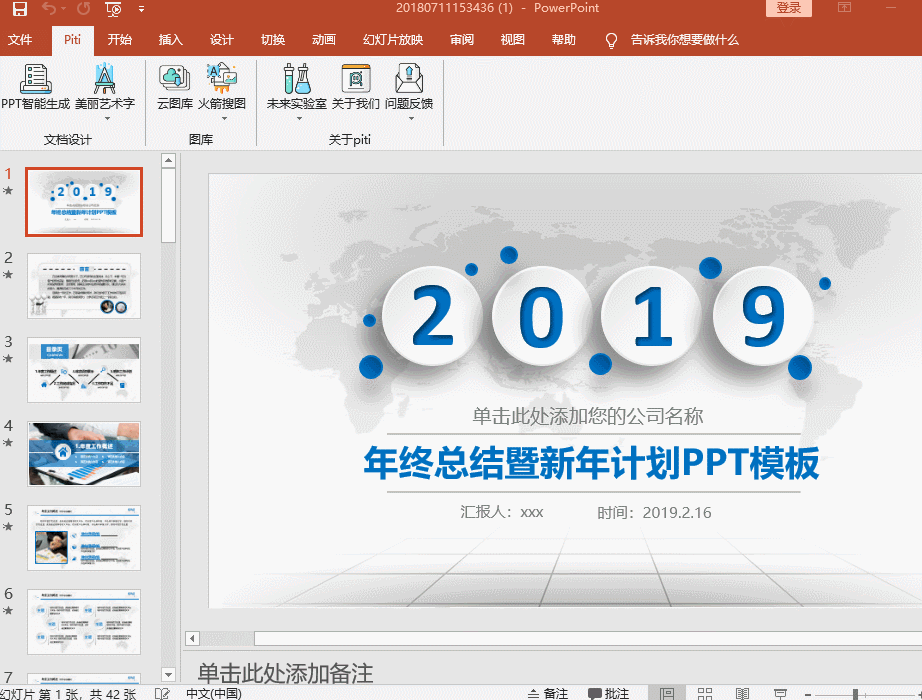This screenshot has height=700, width=922.
Task: Click animation star icon beside slide 3
Action: pyautogui.click(x=8, y=359)
